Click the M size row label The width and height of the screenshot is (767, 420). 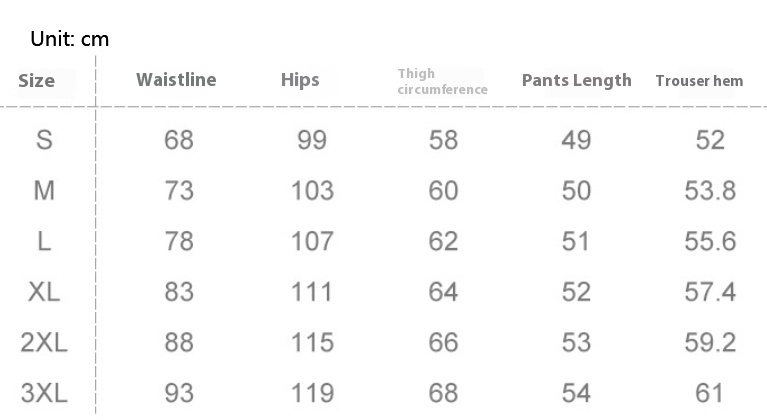point(44,190)
